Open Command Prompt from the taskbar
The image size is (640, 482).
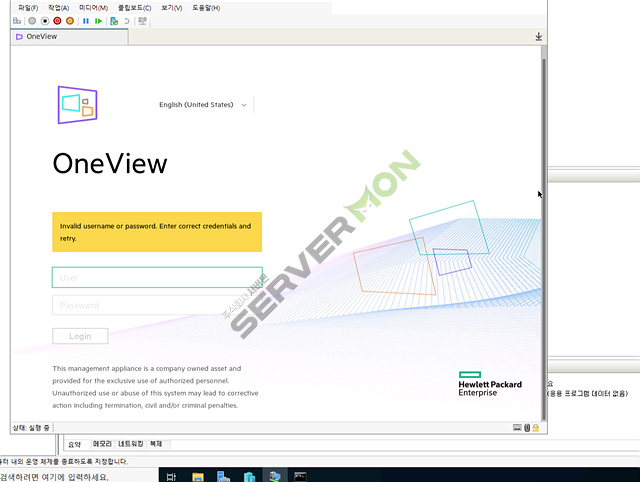(x=300, y=476)
